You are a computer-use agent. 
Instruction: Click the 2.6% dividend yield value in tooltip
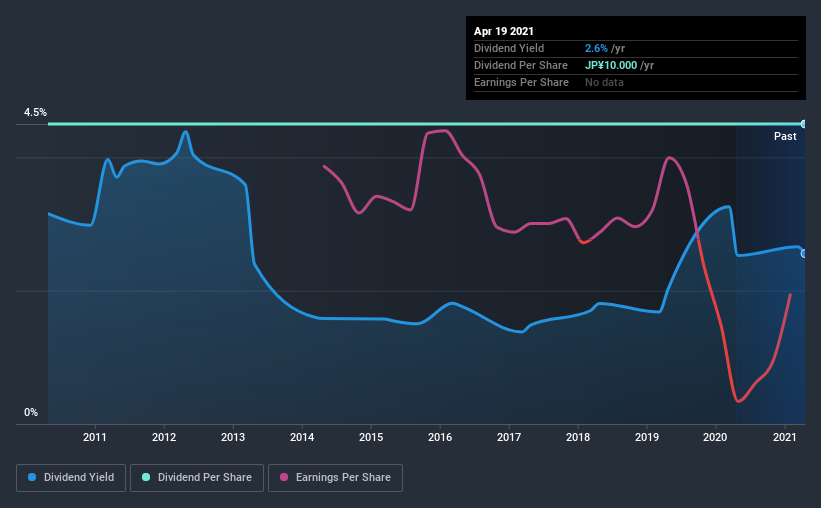coord(596,48)
